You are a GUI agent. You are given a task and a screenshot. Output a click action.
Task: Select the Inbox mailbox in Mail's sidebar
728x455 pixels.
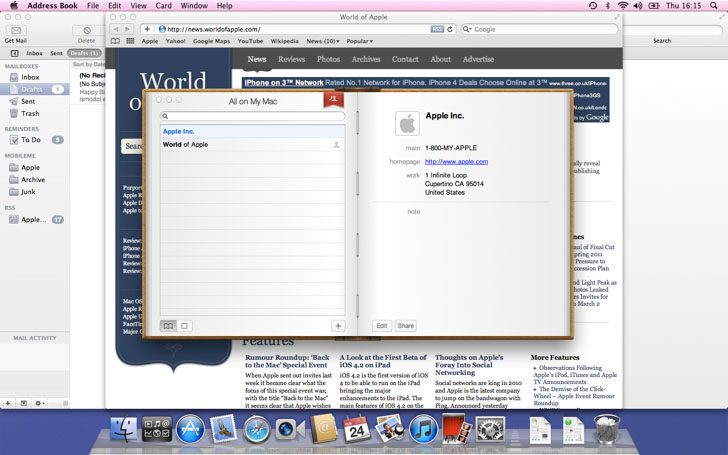pyautogui.click(x=30, y=77)
